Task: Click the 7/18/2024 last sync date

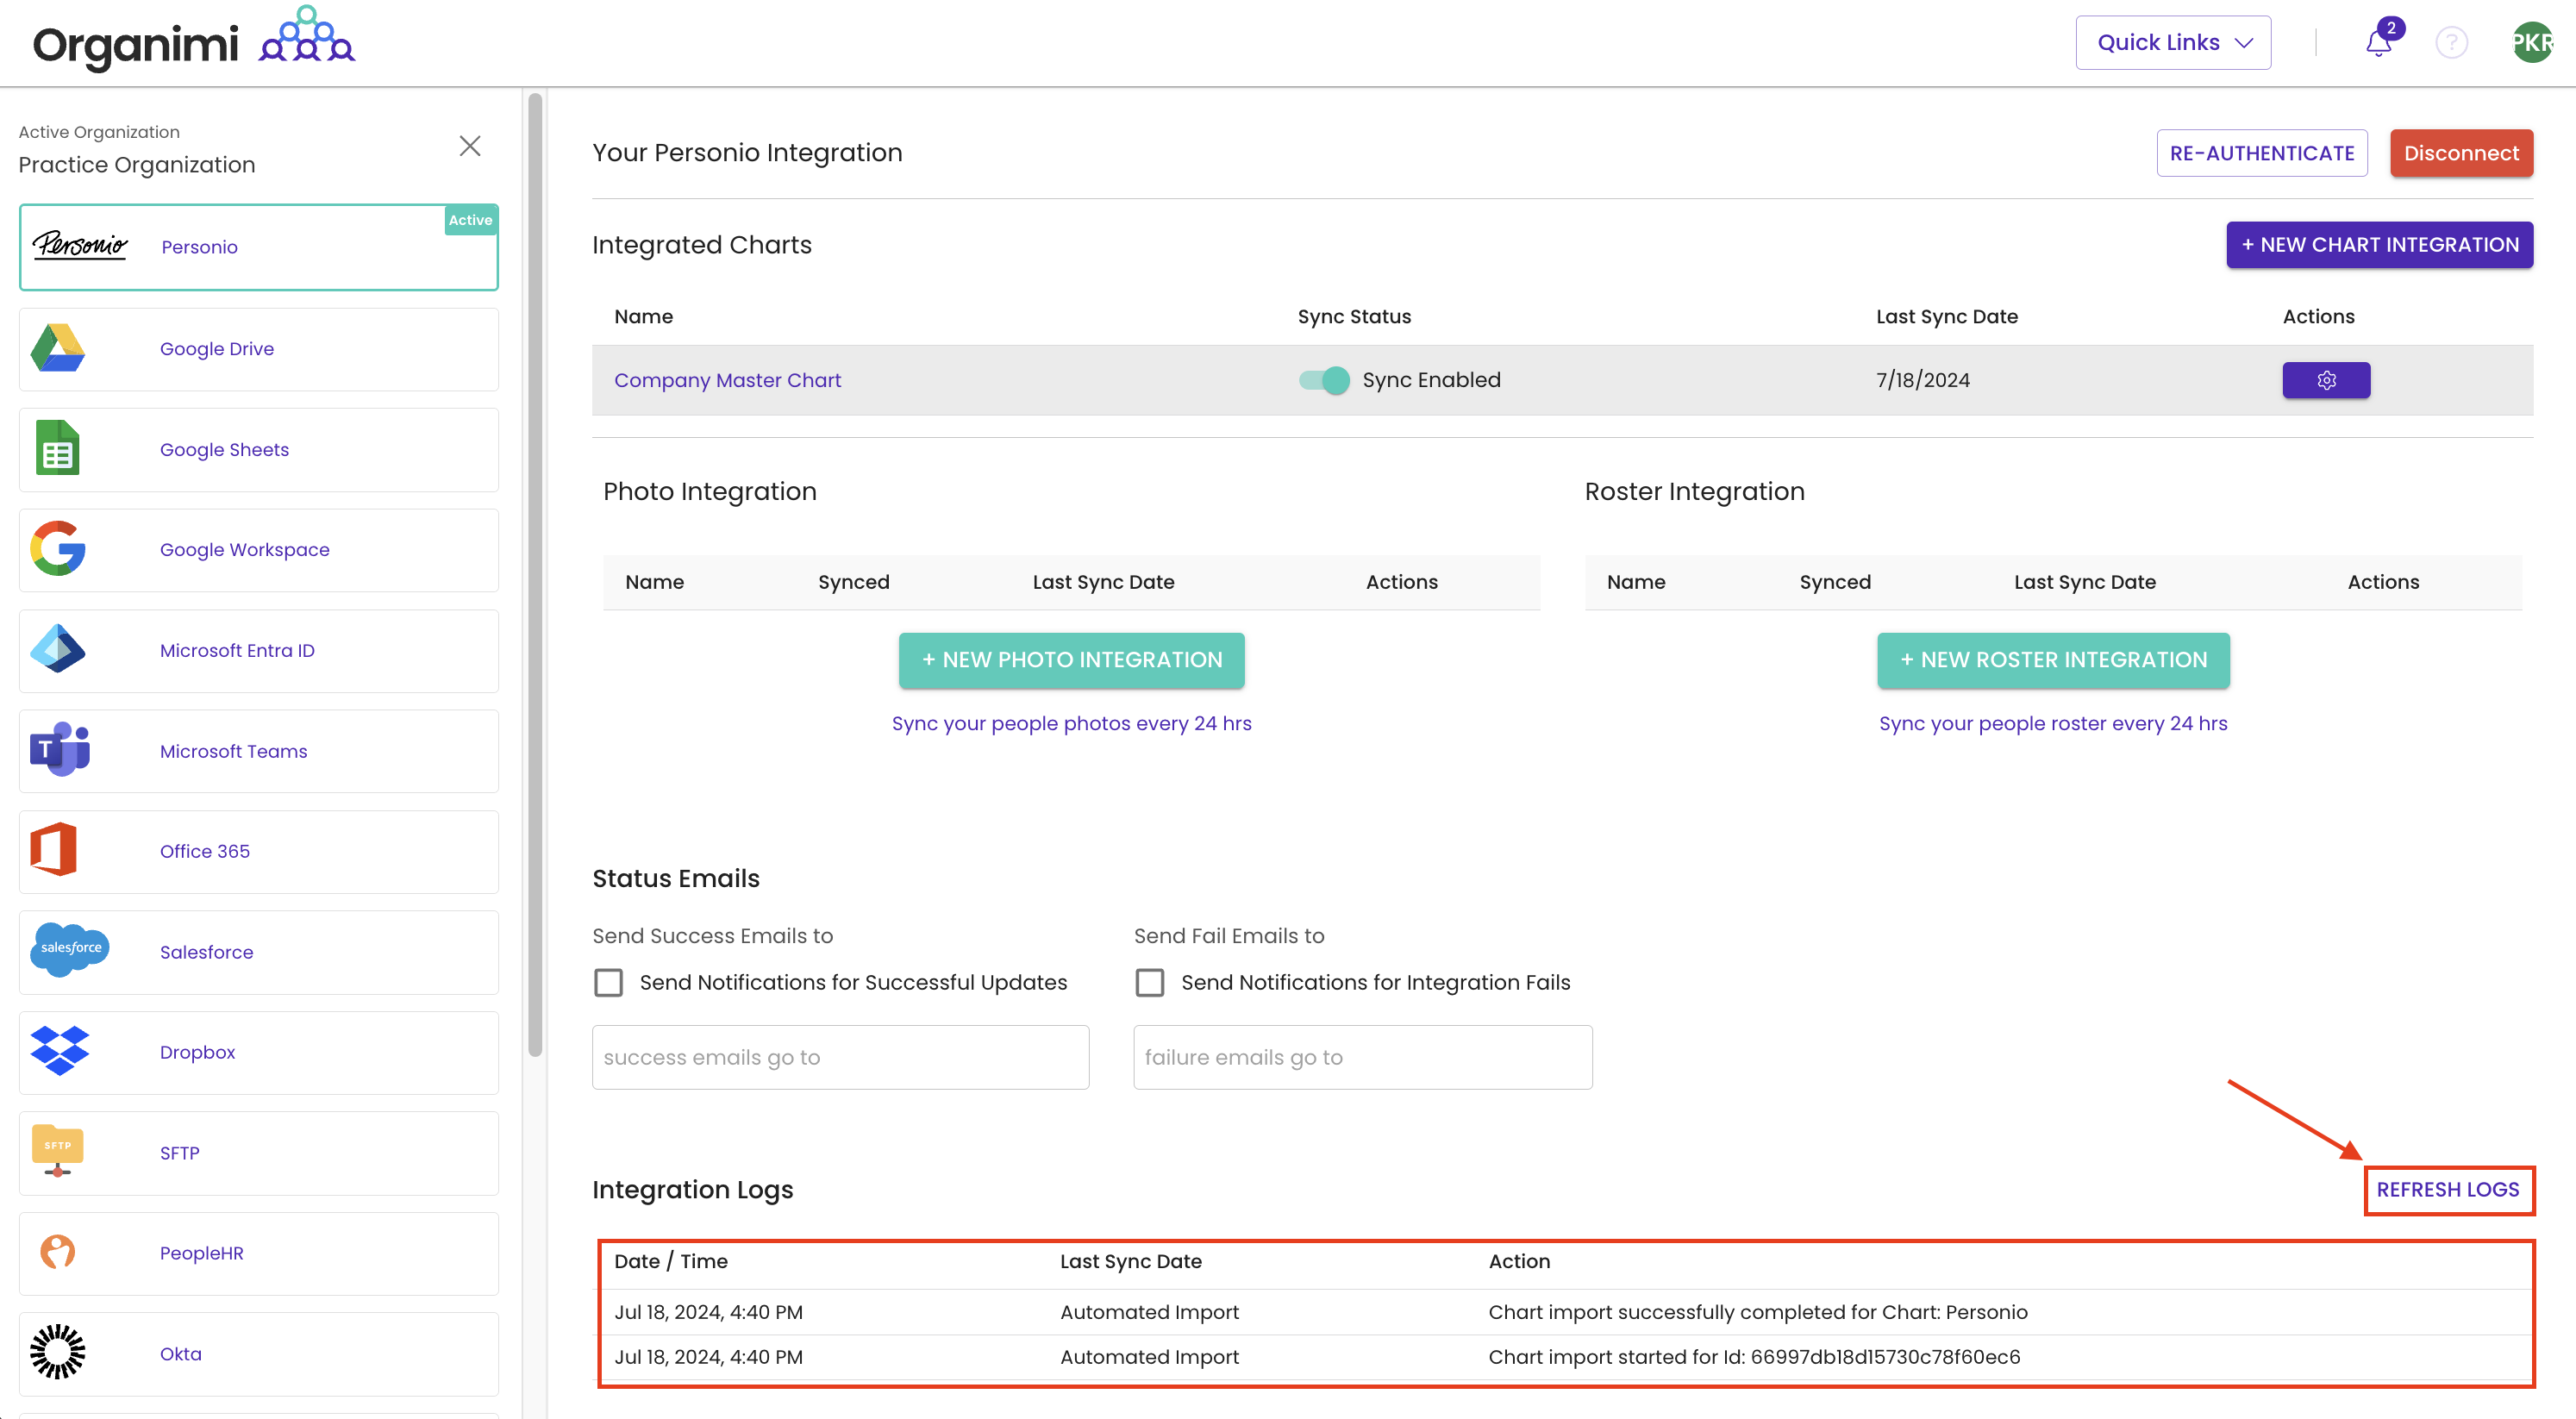Action: [1922, 380]
